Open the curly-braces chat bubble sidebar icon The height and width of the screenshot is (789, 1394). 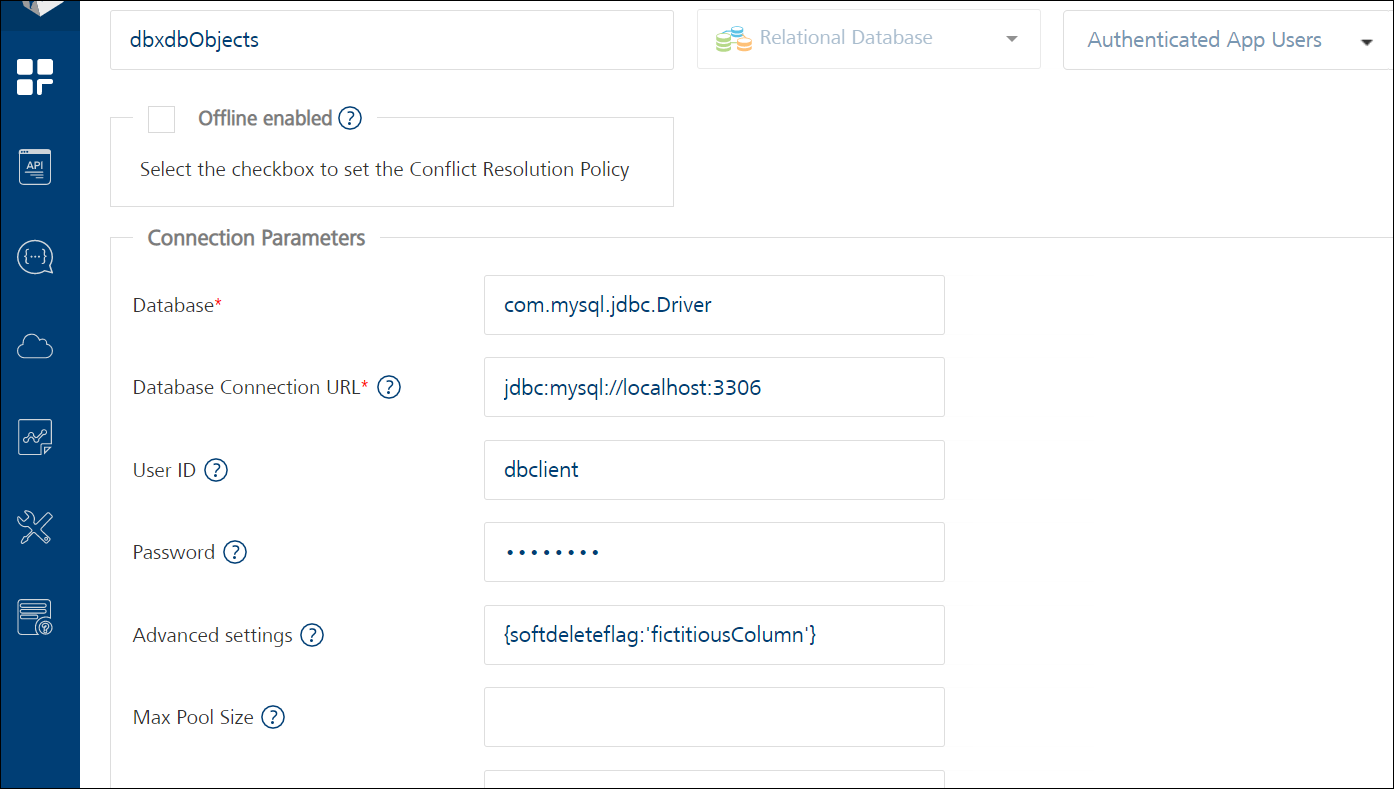[35, 257]
